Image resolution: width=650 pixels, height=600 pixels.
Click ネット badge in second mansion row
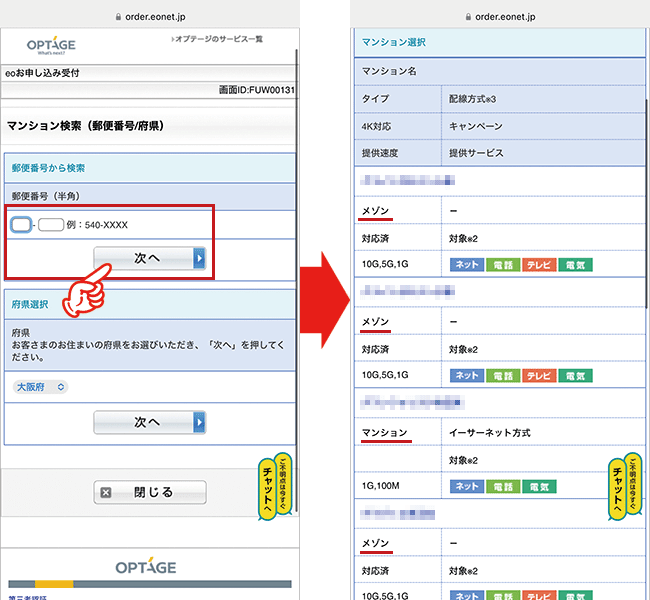tap(467, 376)
